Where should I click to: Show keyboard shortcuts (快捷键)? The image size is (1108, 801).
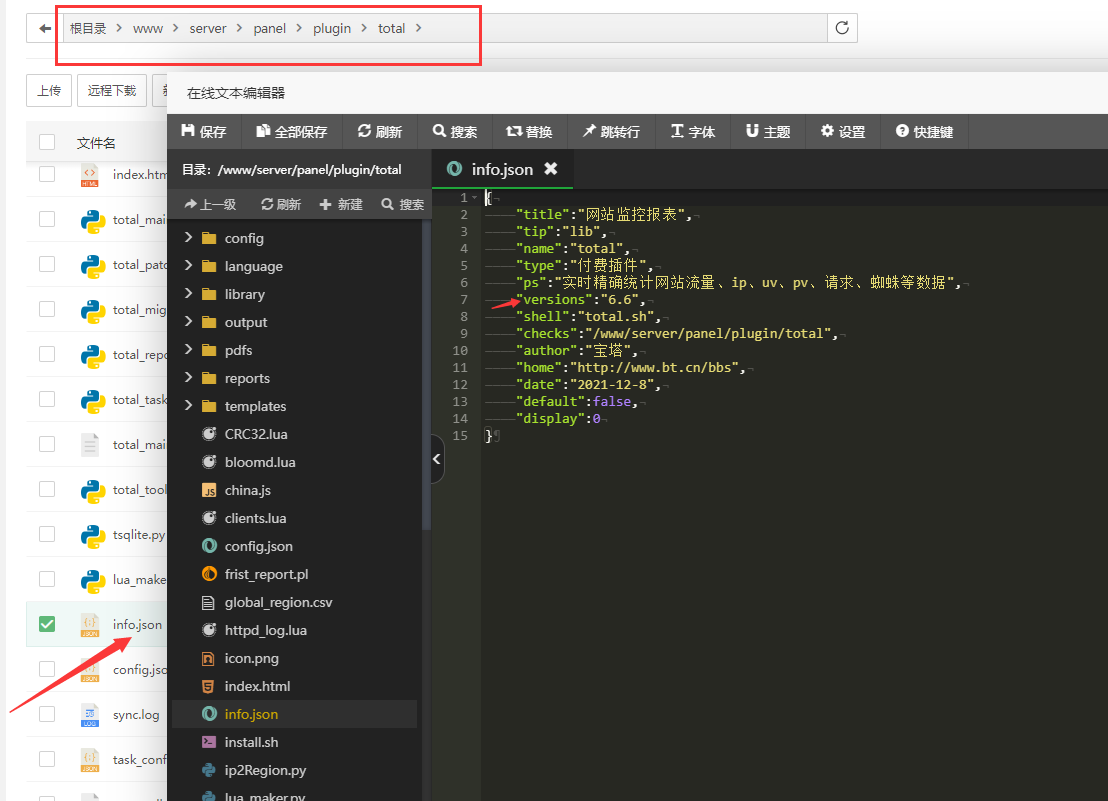924,131
